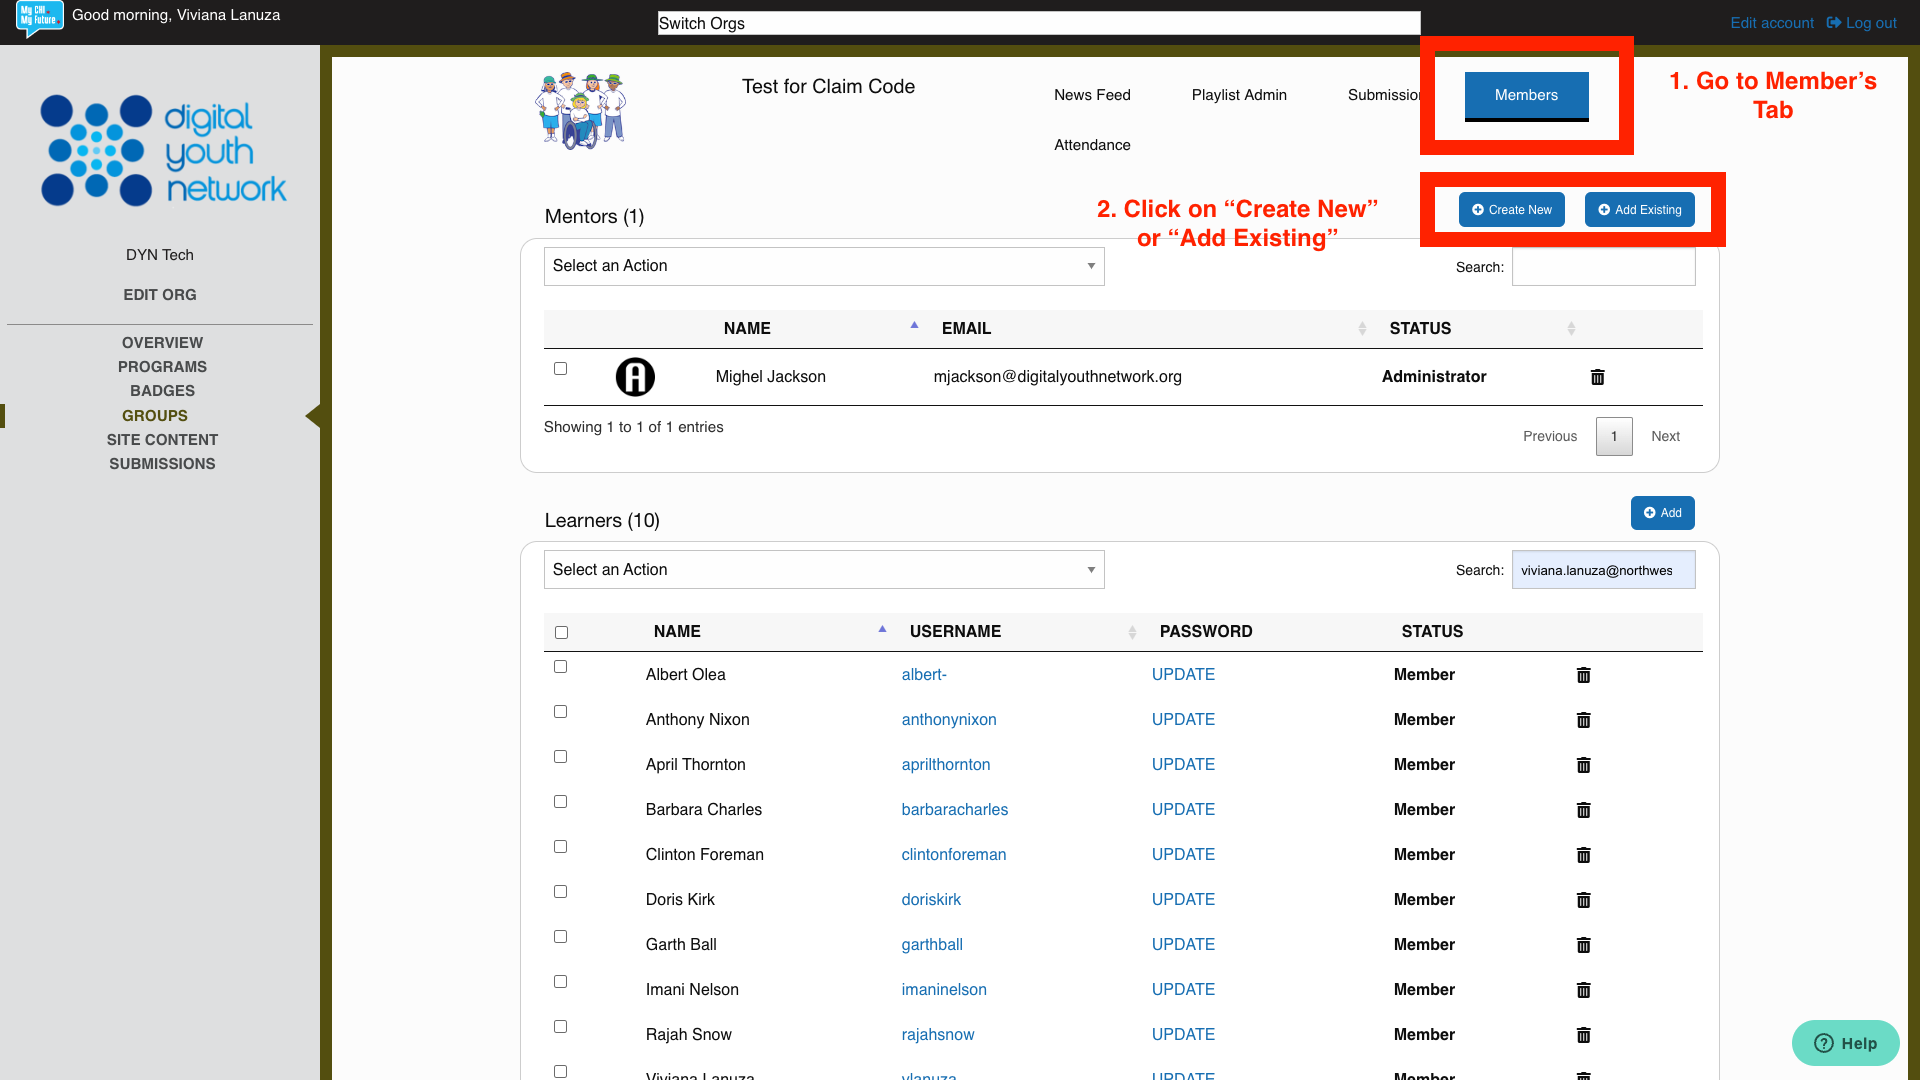Open UPDATE password link for Doris Kirk
Viewport: 1920px width, 1080px height.
click(x=1183, y=899)
